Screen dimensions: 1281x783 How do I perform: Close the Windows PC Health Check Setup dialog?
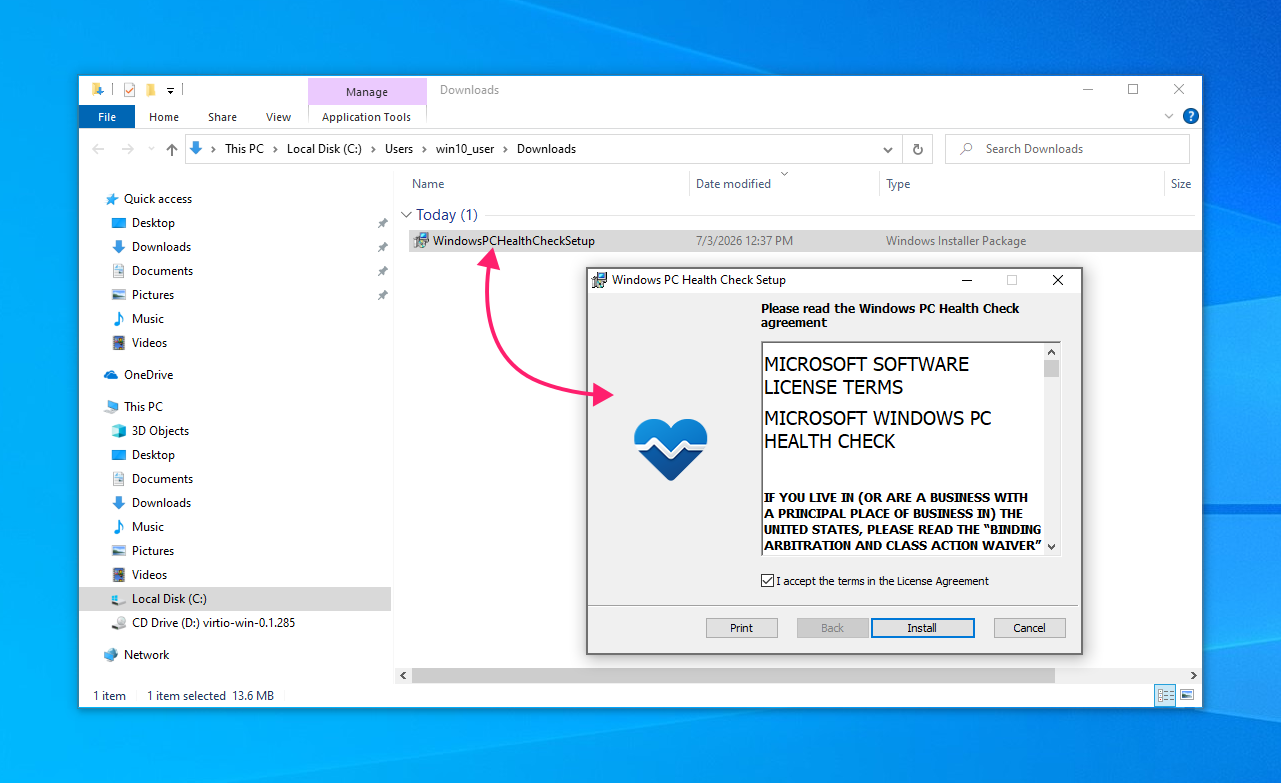point(1057,280)
